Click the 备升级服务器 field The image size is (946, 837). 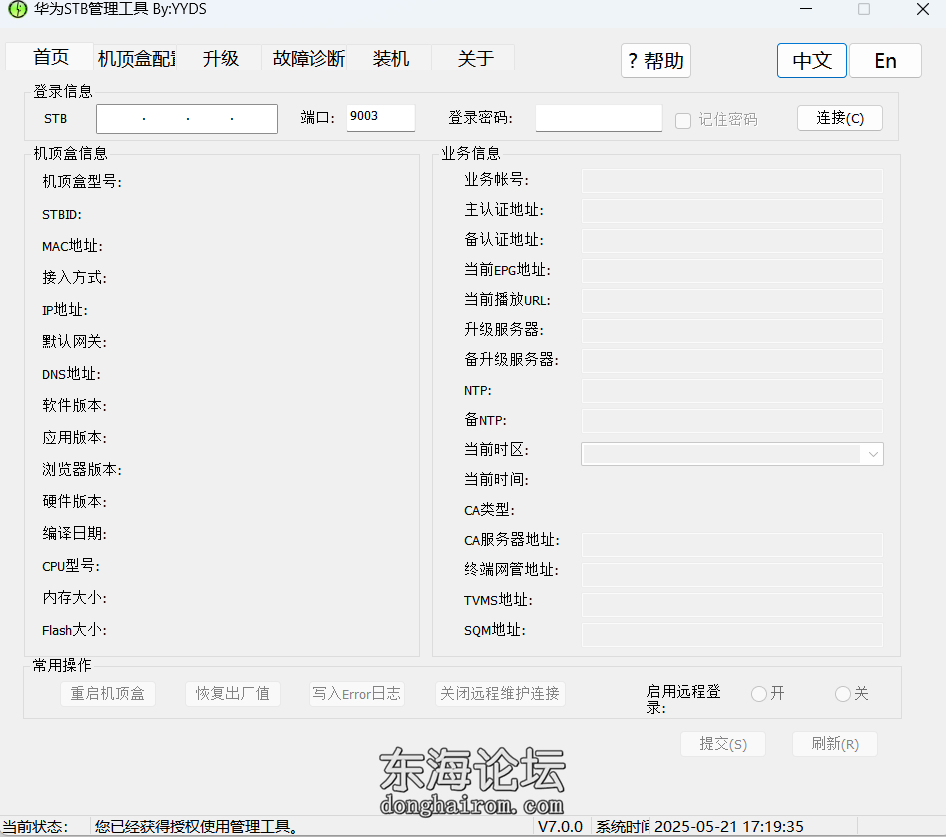point(732,360)
